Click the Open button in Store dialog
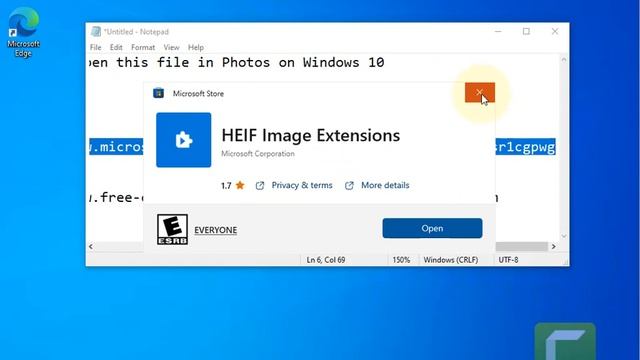 [x=432, y=228]
